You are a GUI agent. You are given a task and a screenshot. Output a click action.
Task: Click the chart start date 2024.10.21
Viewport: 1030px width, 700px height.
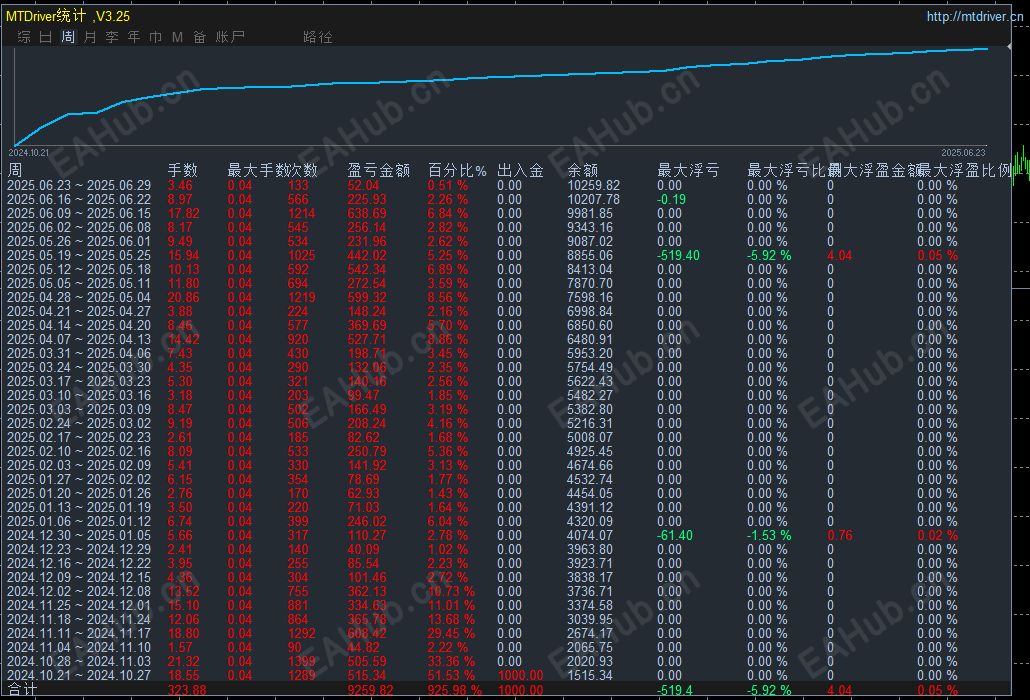click(28, 152)
